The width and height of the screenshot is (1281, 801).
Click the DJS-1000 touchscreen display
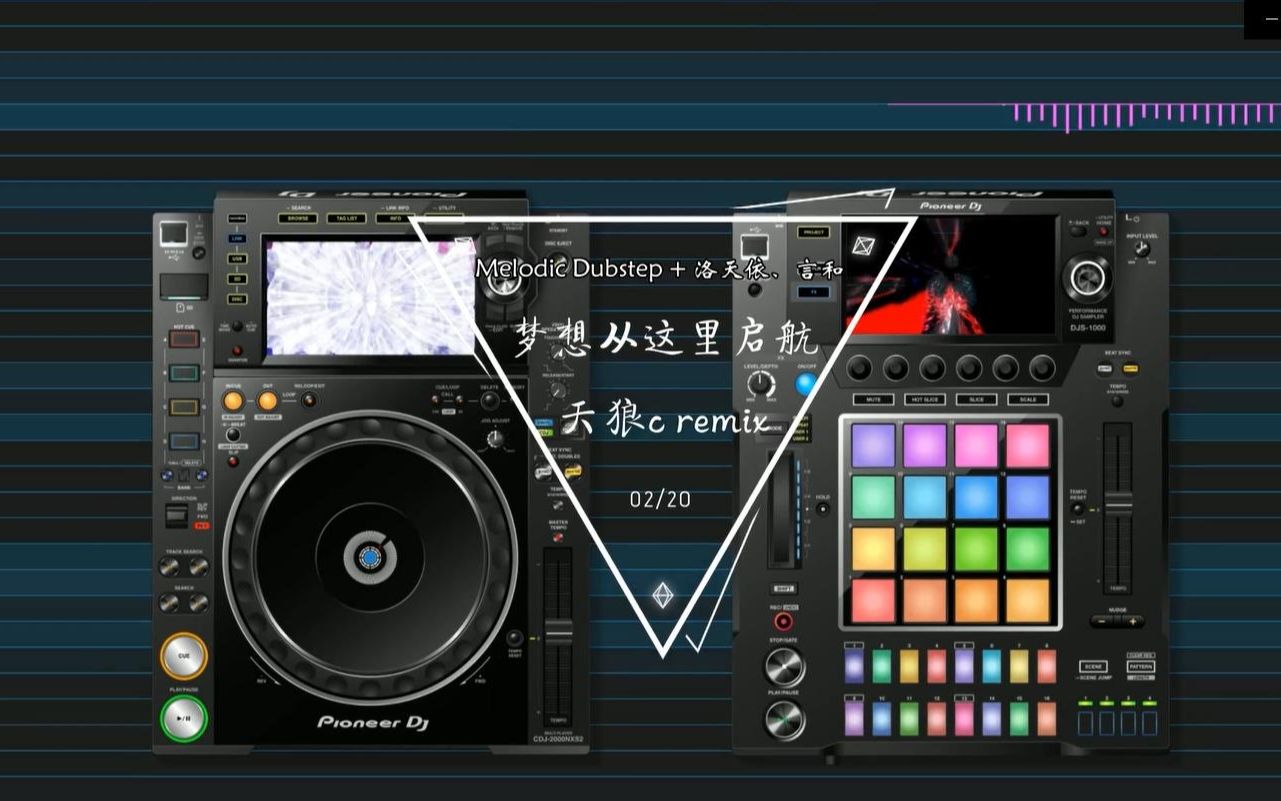pyautogui.click(x=949, y=275)
